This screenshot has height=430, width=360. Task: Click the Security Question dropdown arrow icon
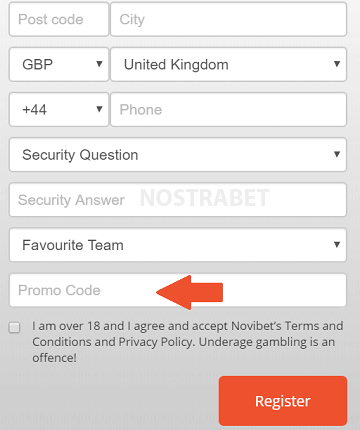(x=337, y=154)
